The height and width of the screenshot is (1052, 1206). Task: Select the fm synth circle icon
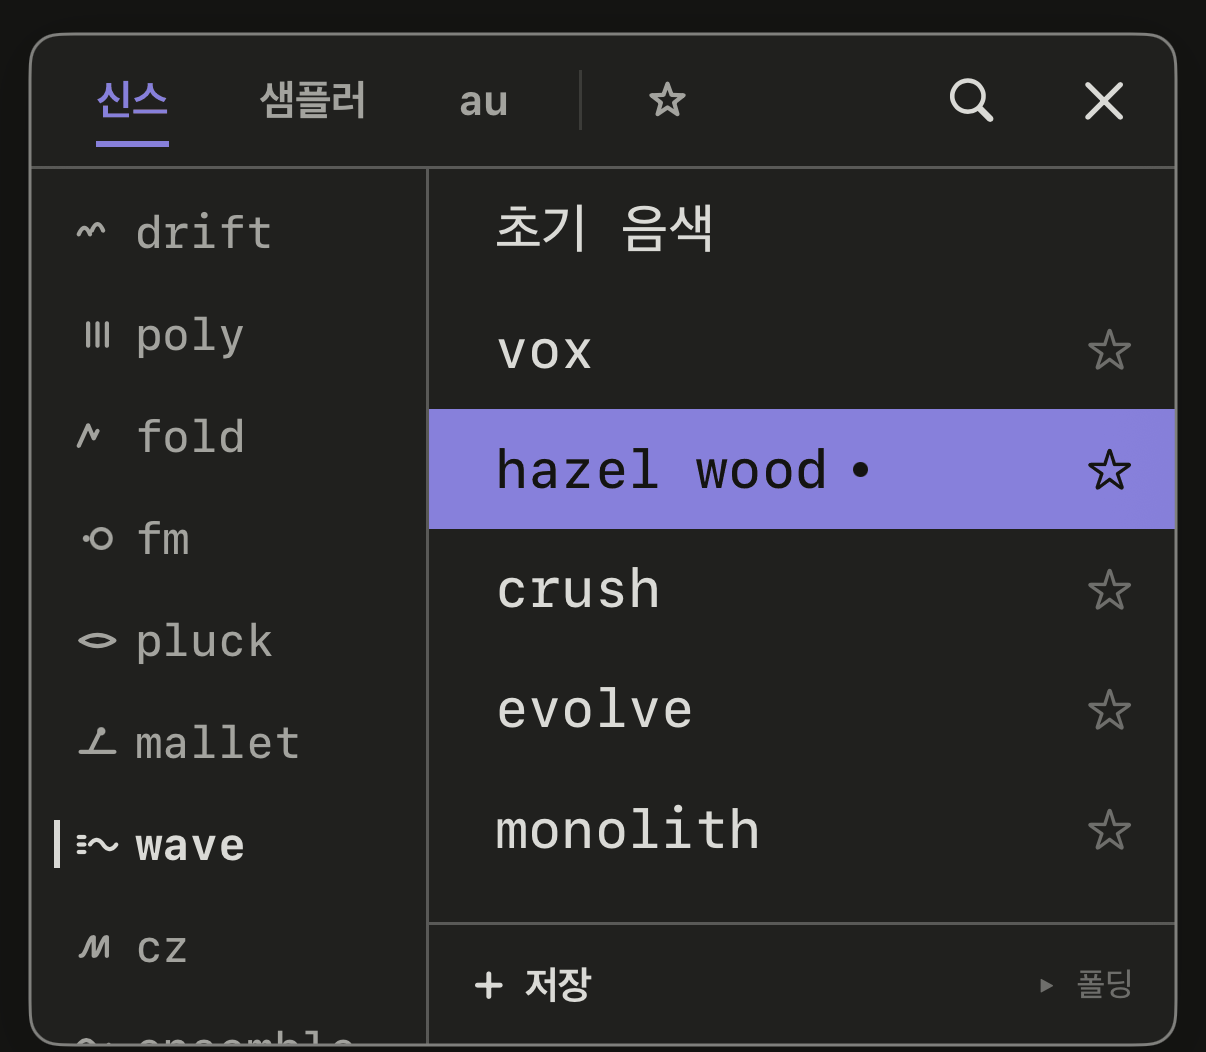(98, 539)
